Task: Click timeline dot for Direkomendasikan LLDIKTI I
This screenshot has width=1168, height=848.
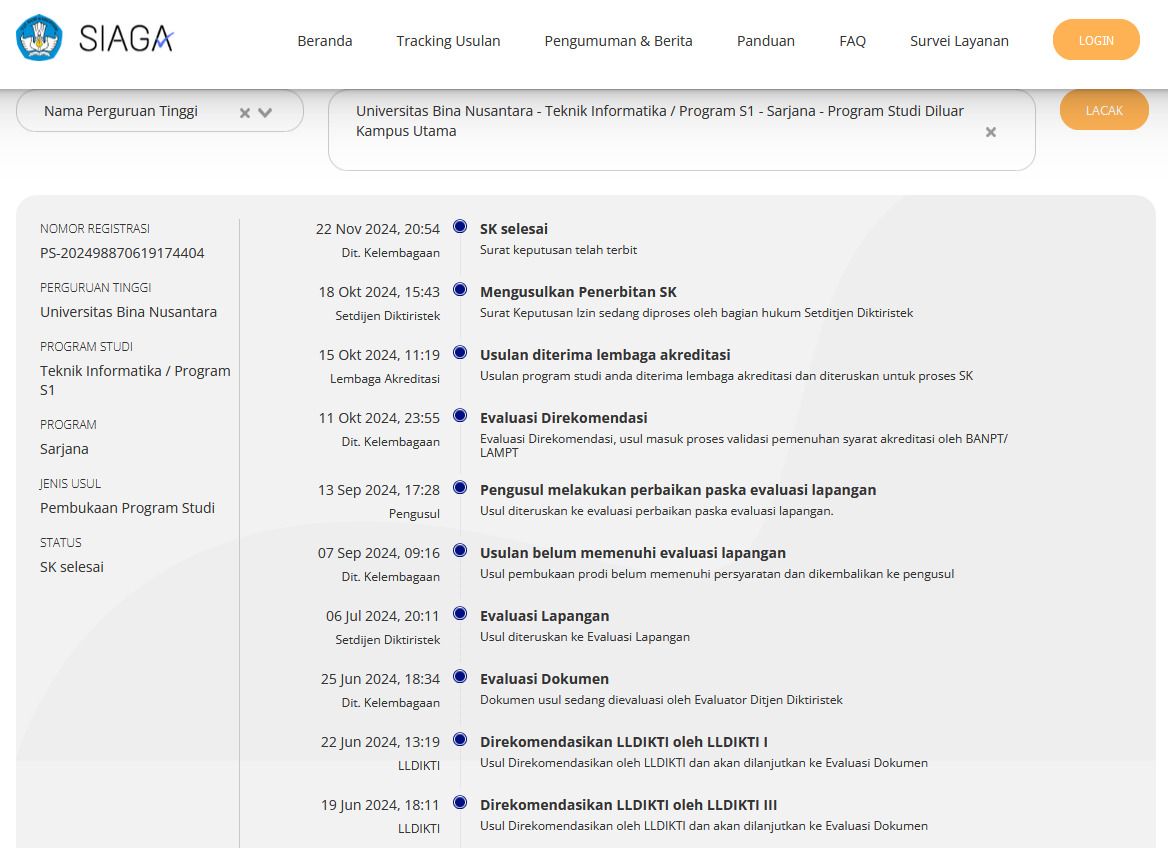Action: point(460,739)
